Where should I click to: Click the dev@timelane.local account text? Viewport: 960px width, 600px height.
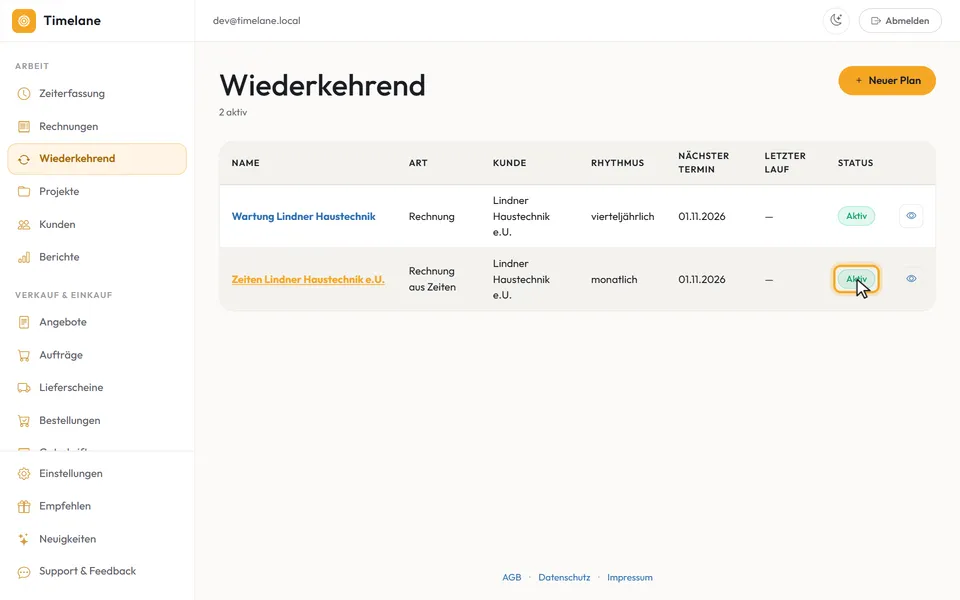pos(257,20)
